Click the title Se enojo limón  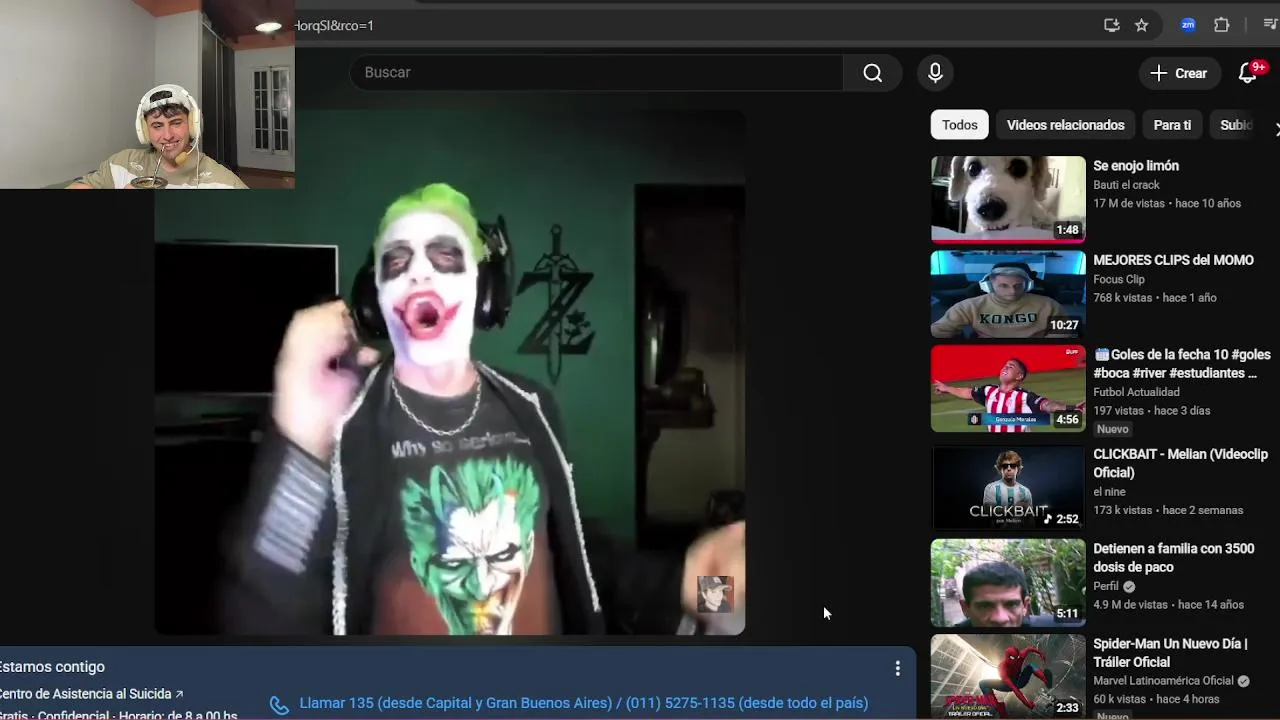[1136, 166]
